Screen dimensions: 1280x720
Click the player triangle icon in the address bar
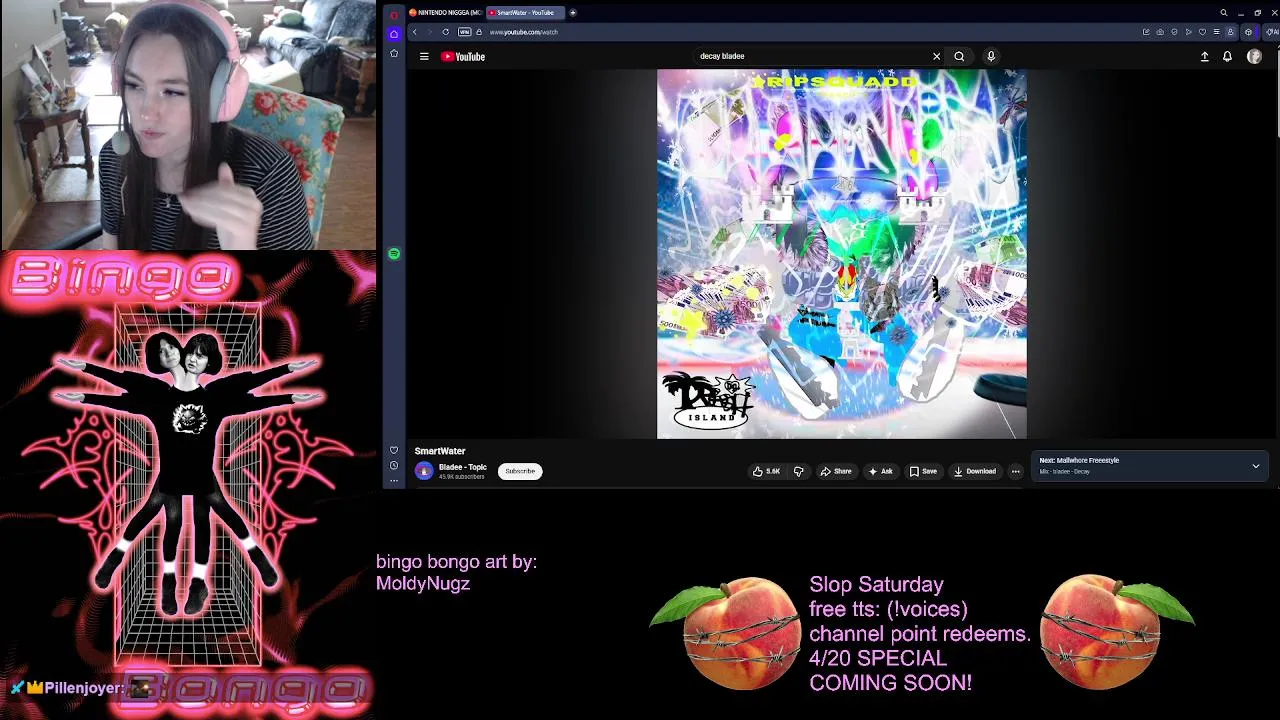pyautogui.click(x=1188, y=32)
